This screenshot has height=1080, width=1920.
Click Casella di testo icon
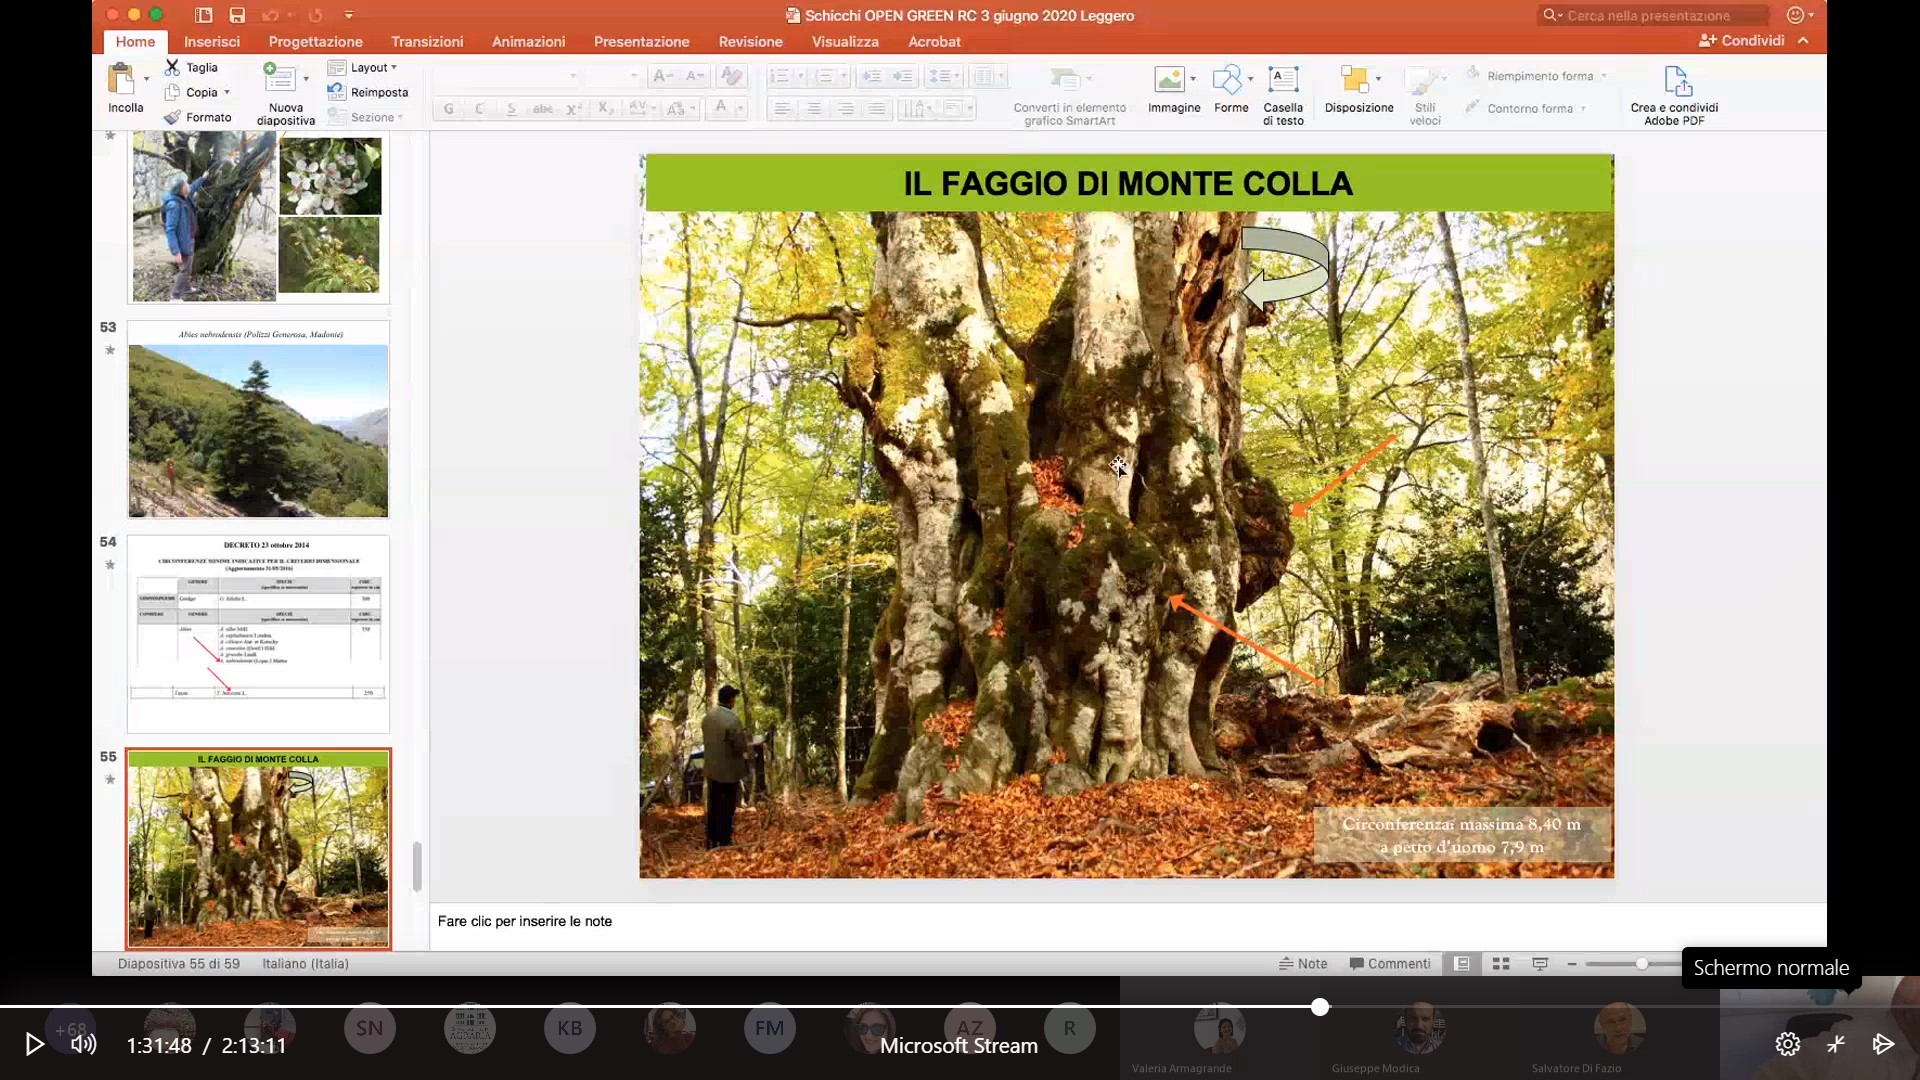[1283, 80]
